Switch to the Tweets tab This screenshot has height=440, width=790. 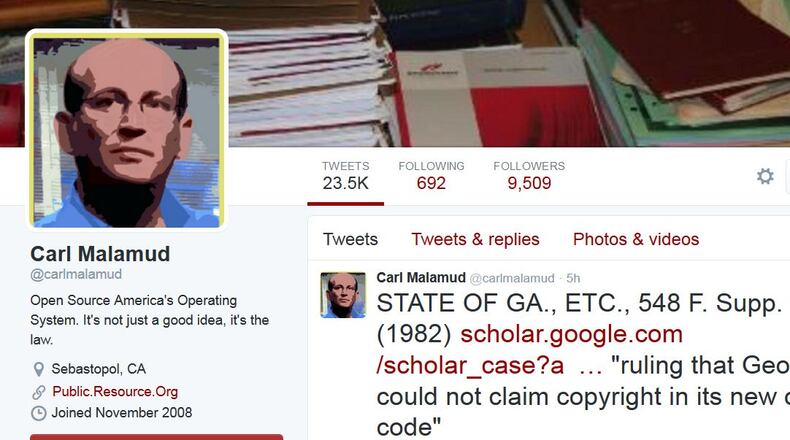coord(350,239)
